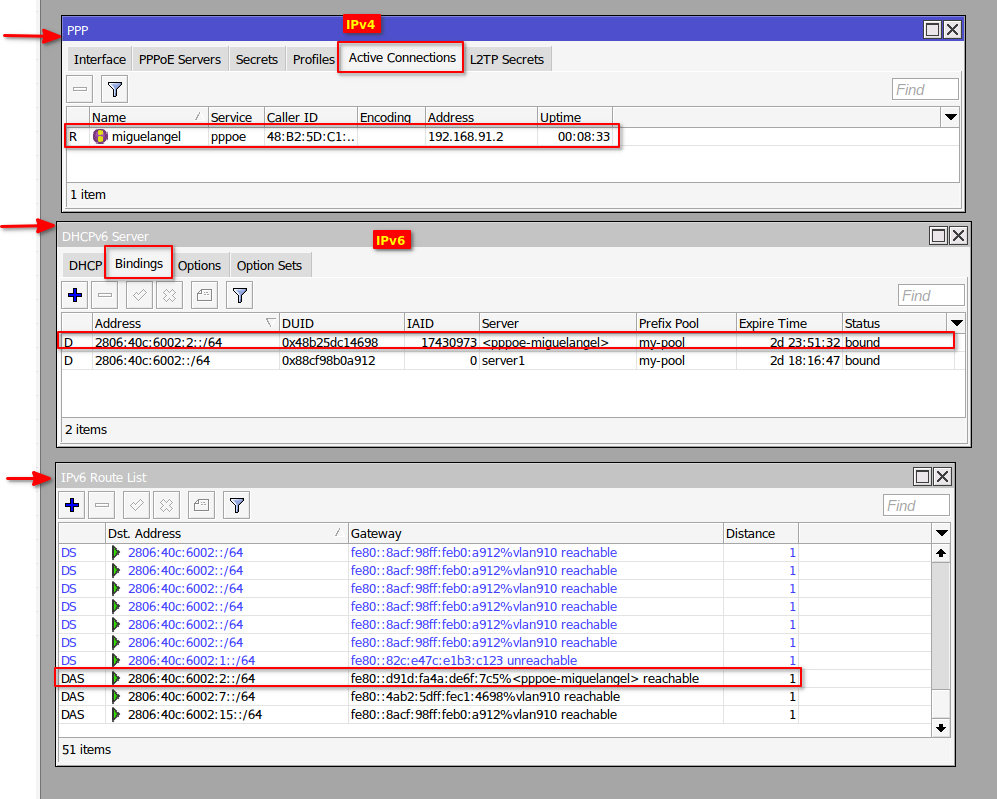
Task: Click the remove button in PPP window
Action: (79, 89)
